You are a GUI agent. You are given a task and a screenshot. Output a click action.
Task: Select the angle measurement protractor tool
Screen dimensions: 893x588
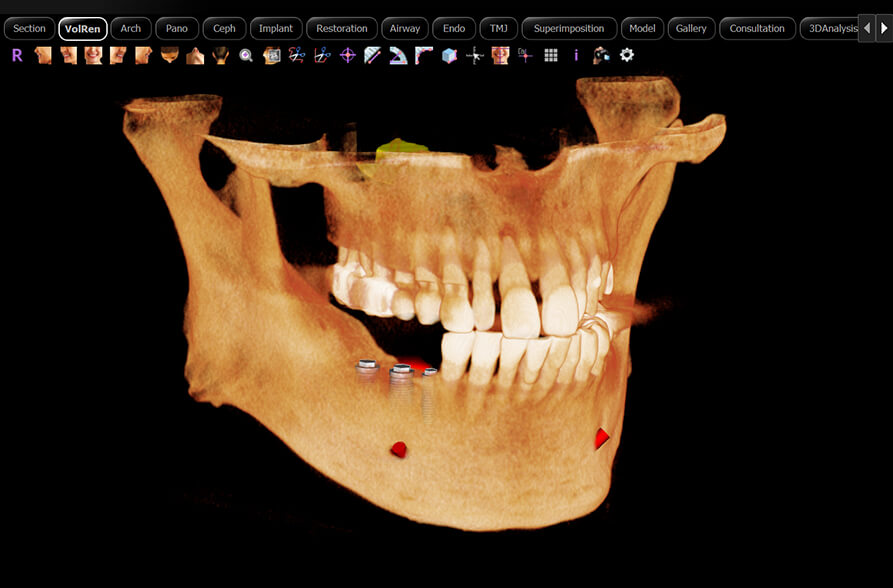(x=398, y=56)
